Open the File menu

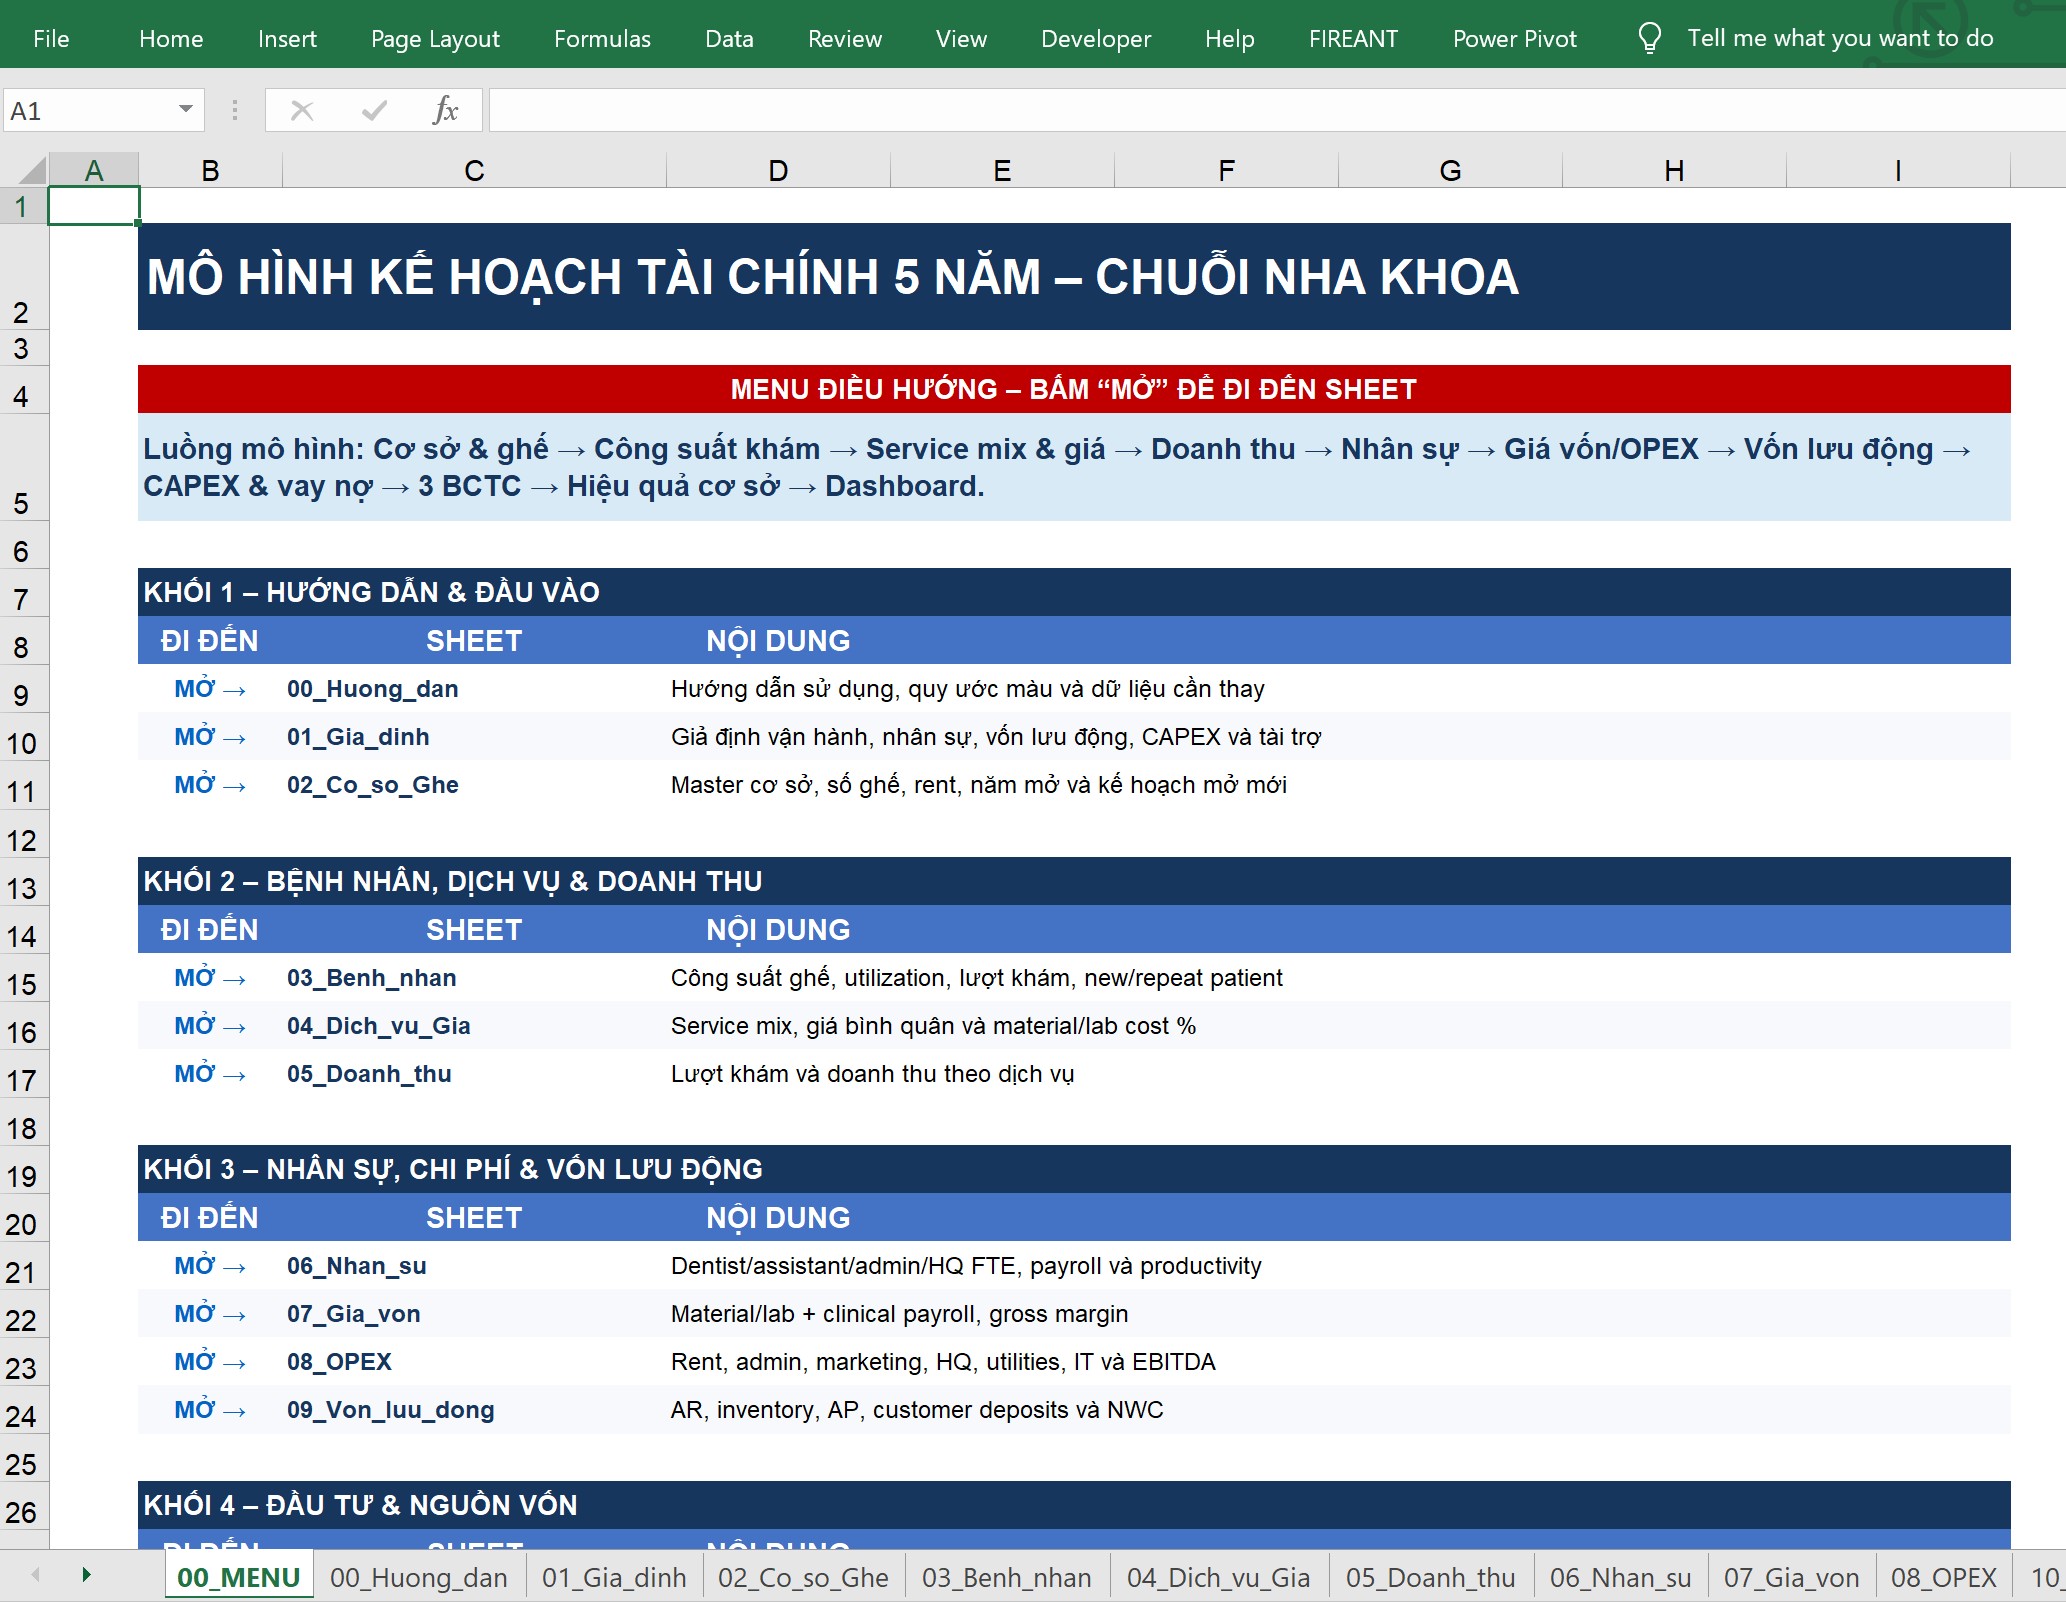pyautogui.click(x=51, y=39)
